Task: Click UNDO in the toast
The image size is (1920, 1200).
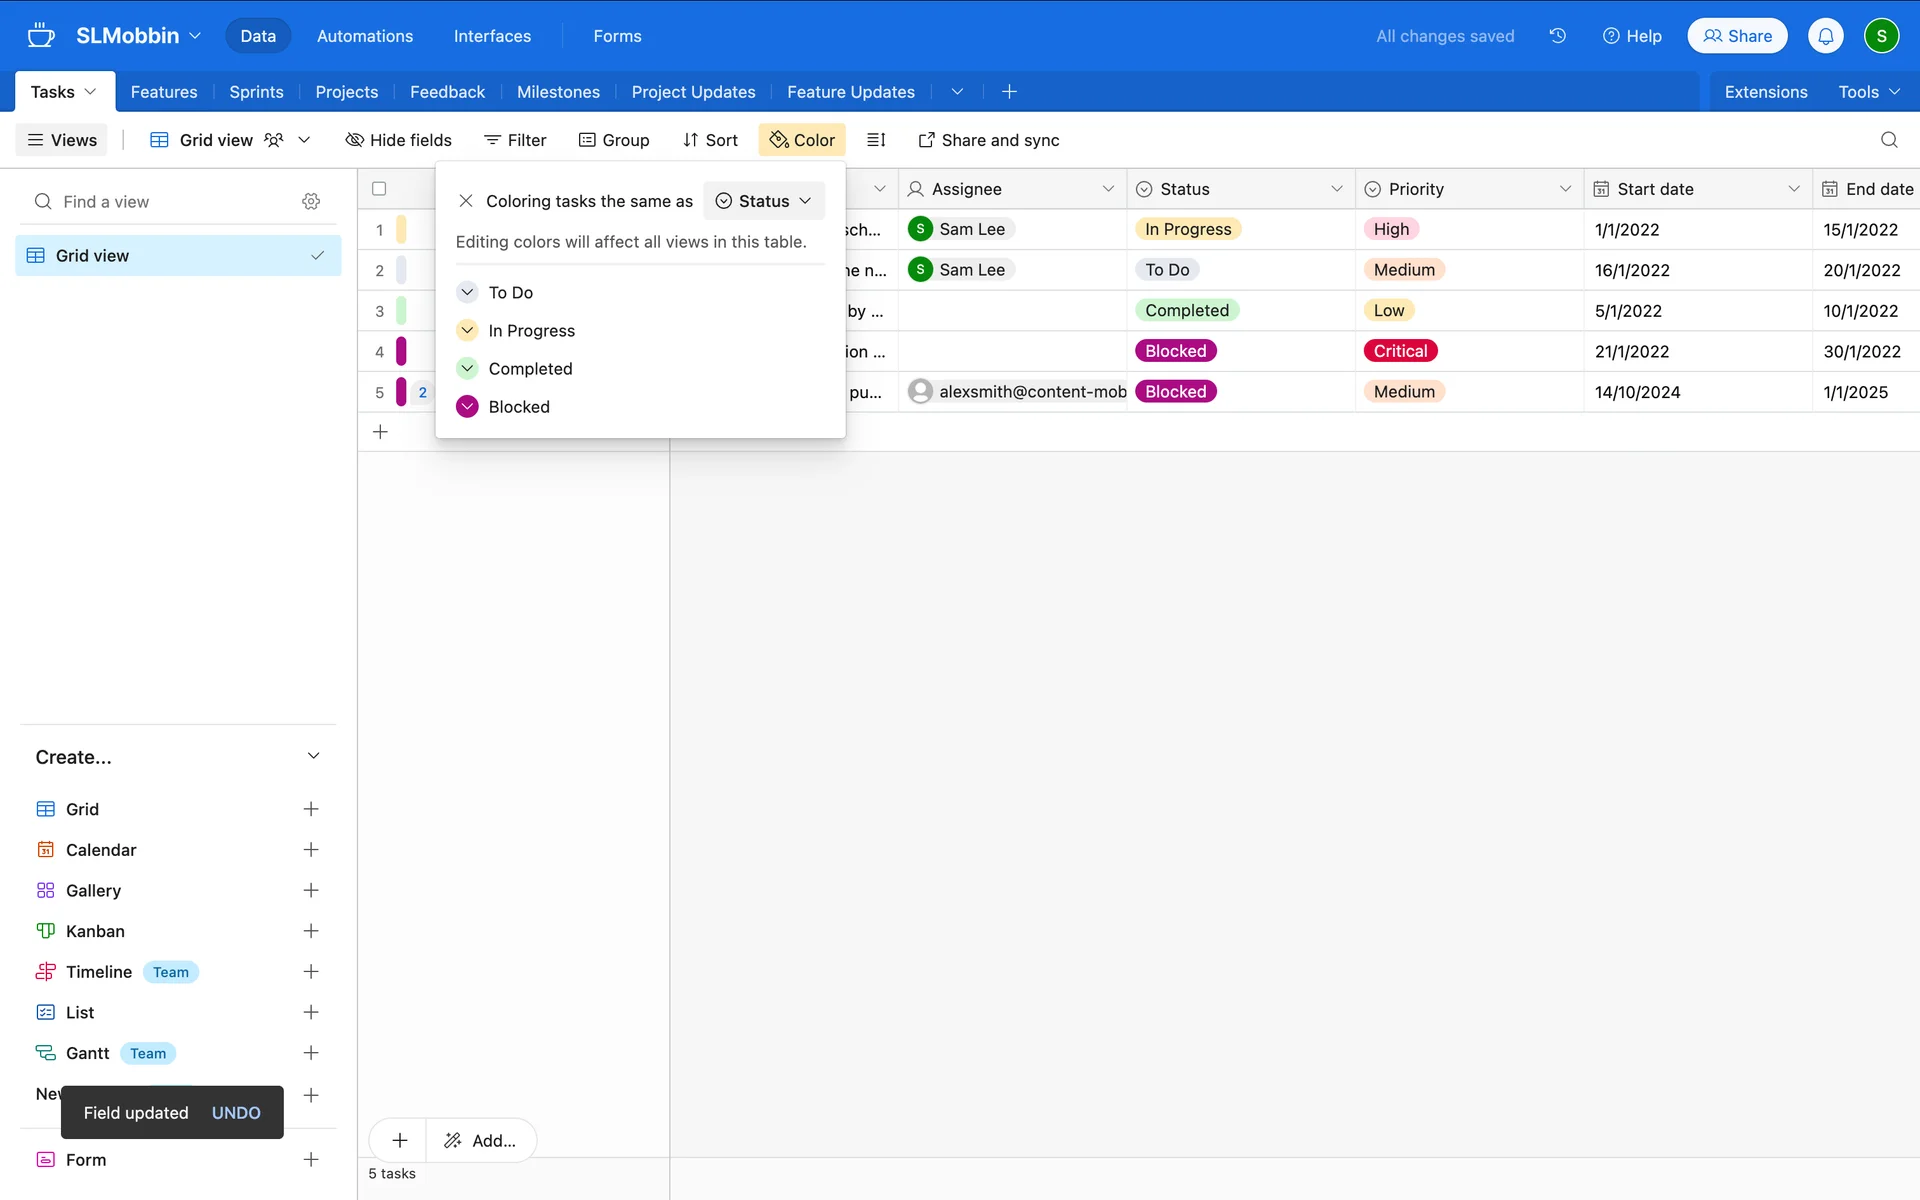Action: pyautogui.click(x=236, y=1113)
